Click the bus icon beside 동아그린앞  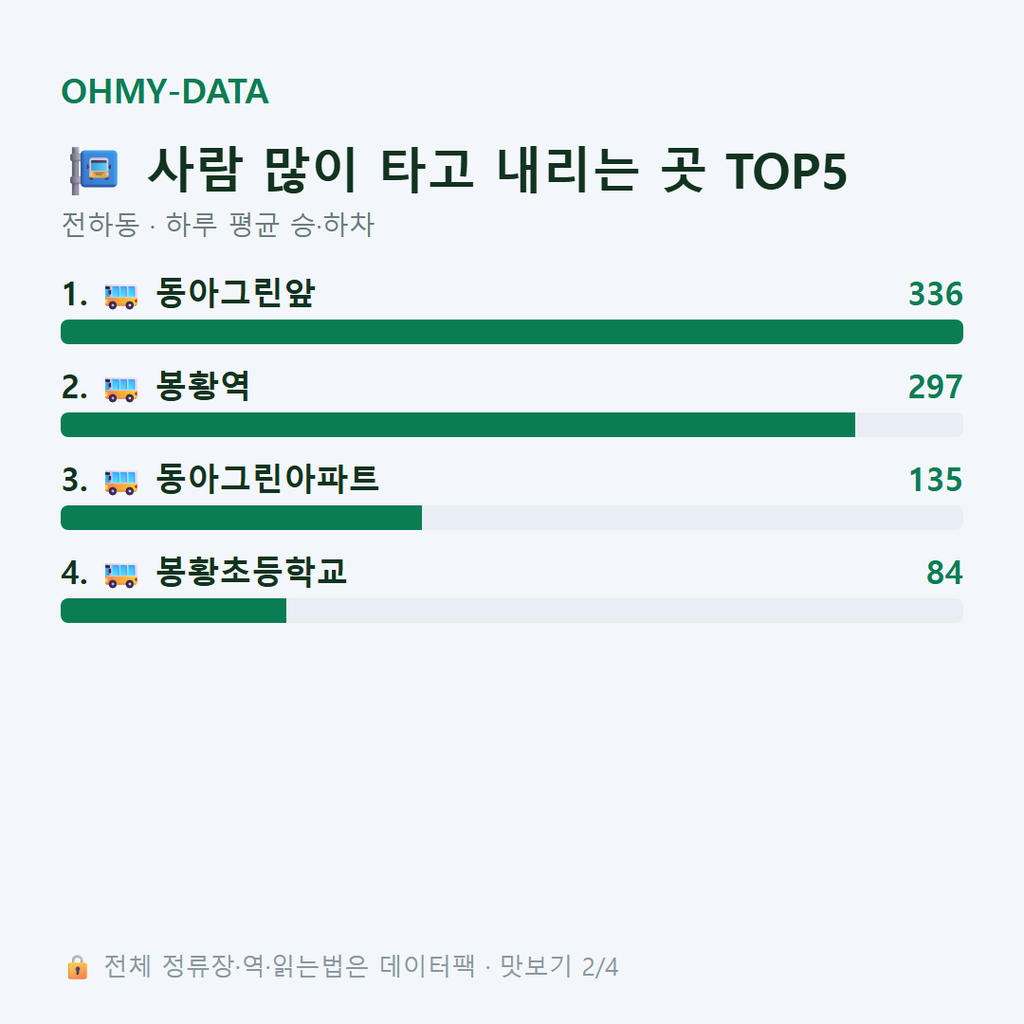click(x=121, y=296)
